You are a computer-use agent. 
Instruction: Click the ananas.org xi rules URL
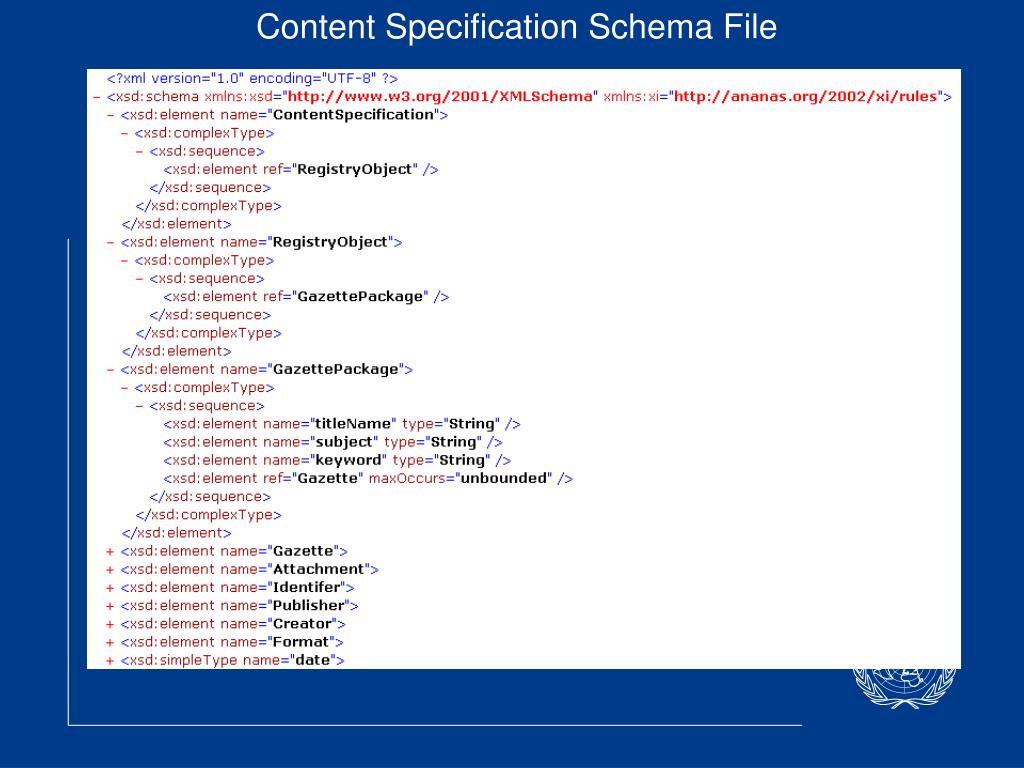[x=805, y=97]
